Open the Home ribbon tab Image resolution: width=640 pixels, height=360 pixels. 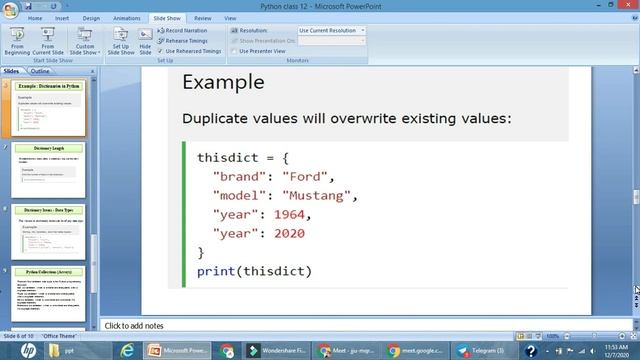(x=35, y=18)
